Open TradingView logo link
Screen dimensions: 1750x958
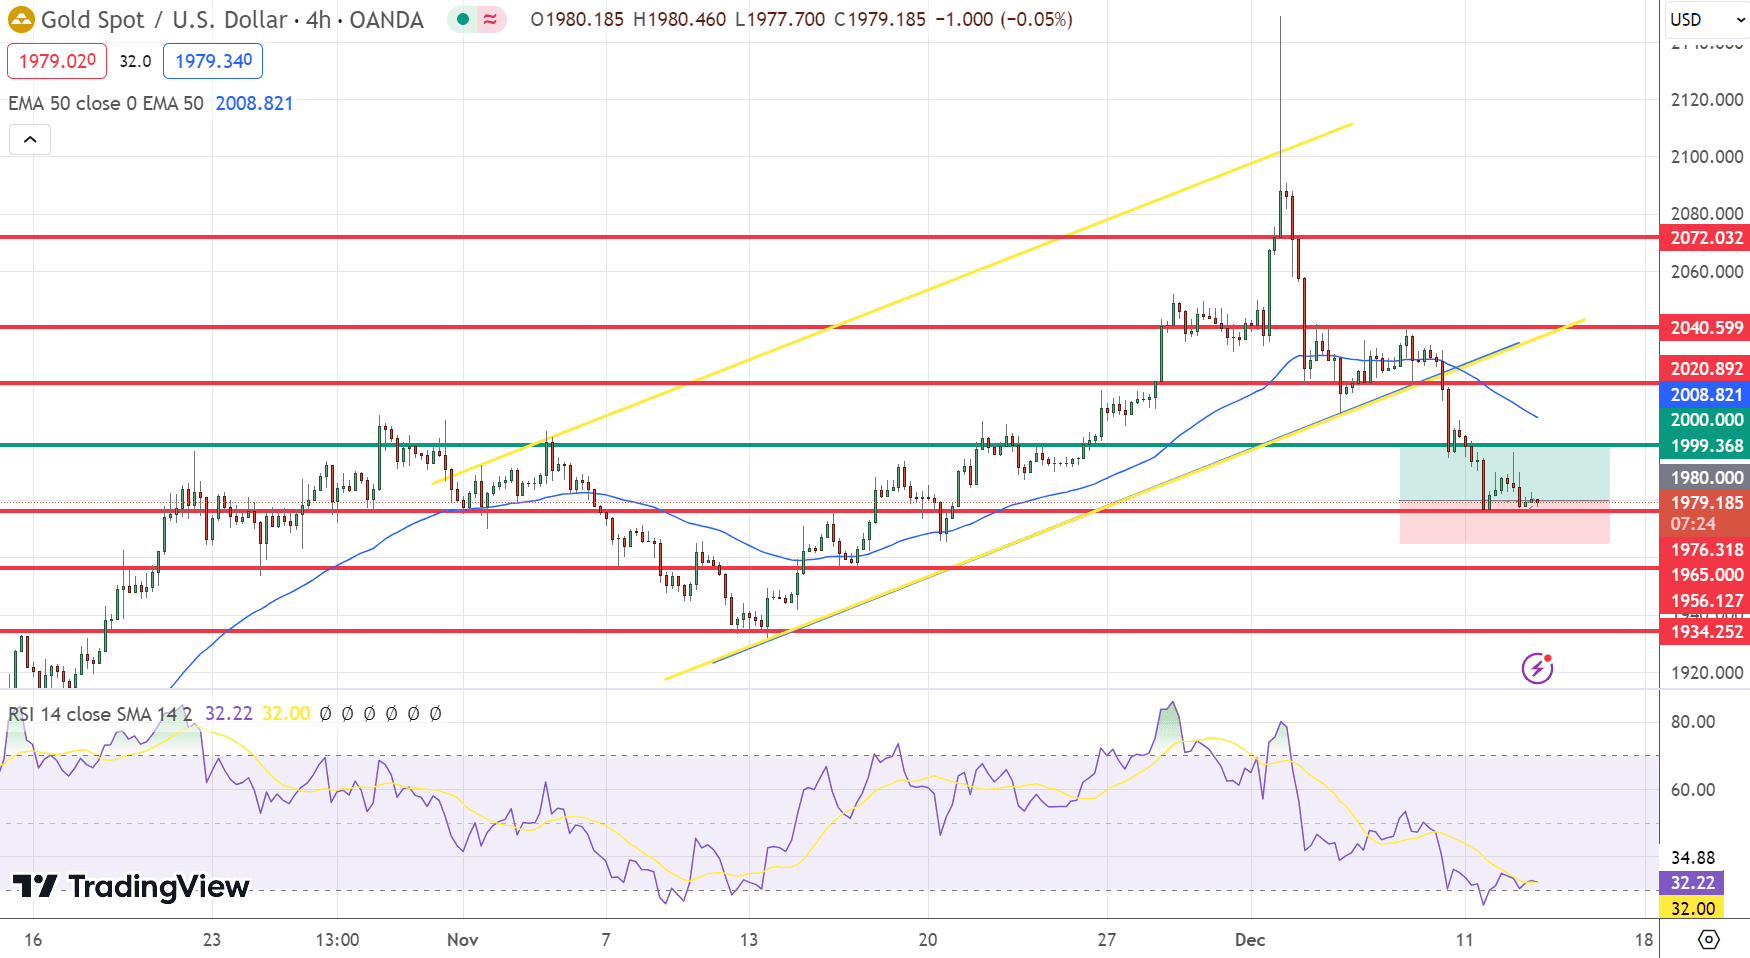130,886
